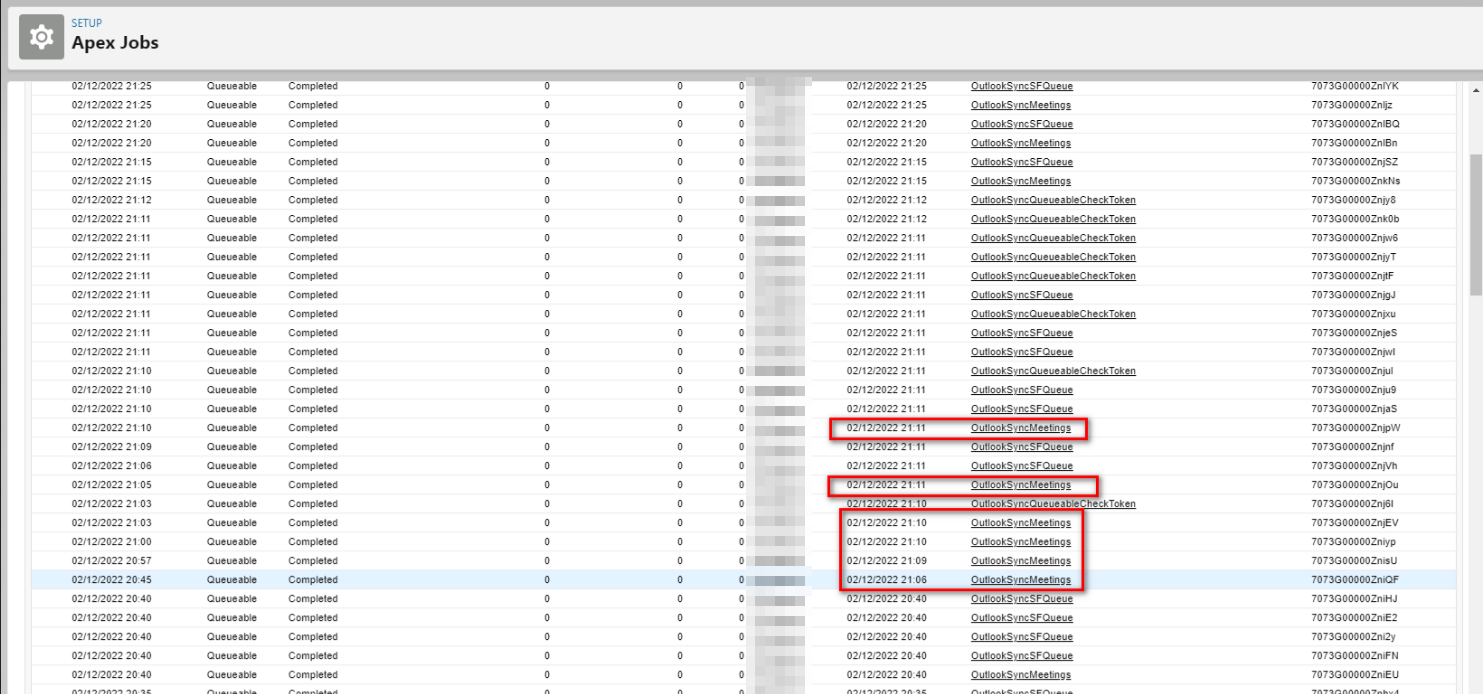Click the Apex Jobs page title
1483x694 pixels.
(x=115, y=43)
